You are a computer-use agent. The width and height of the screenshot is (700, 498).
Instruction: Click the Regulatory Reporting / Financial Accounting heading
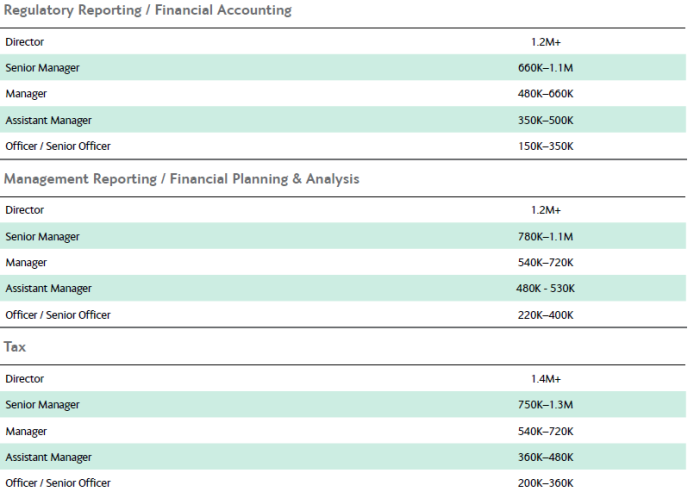coord(148,10)
